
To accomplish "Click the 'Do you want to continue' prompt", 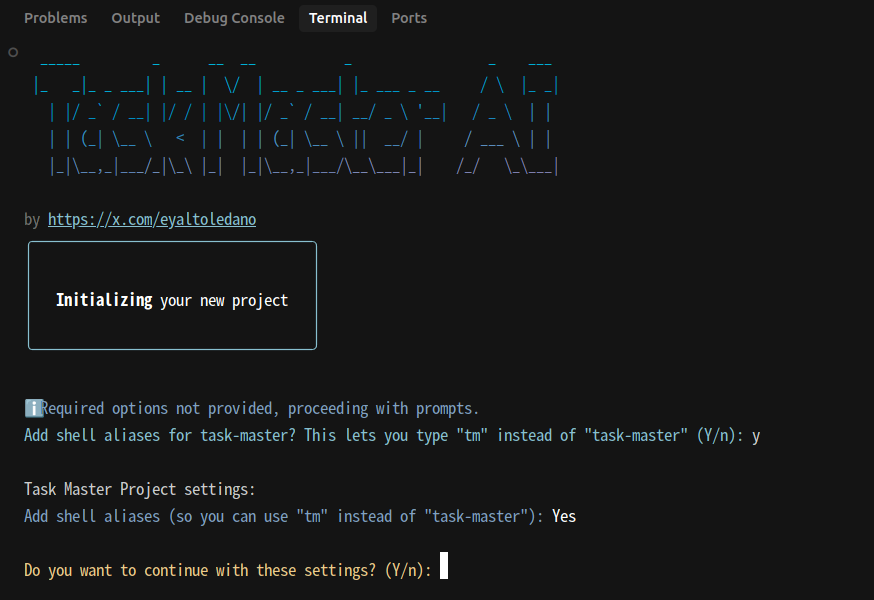I will coord(227,570).
